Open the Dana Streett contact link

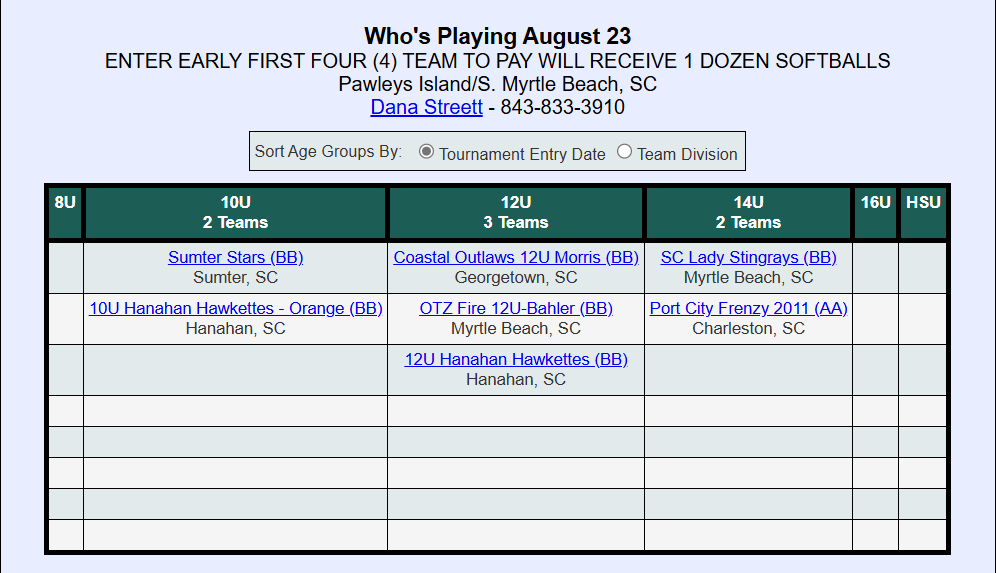(426, 107)
